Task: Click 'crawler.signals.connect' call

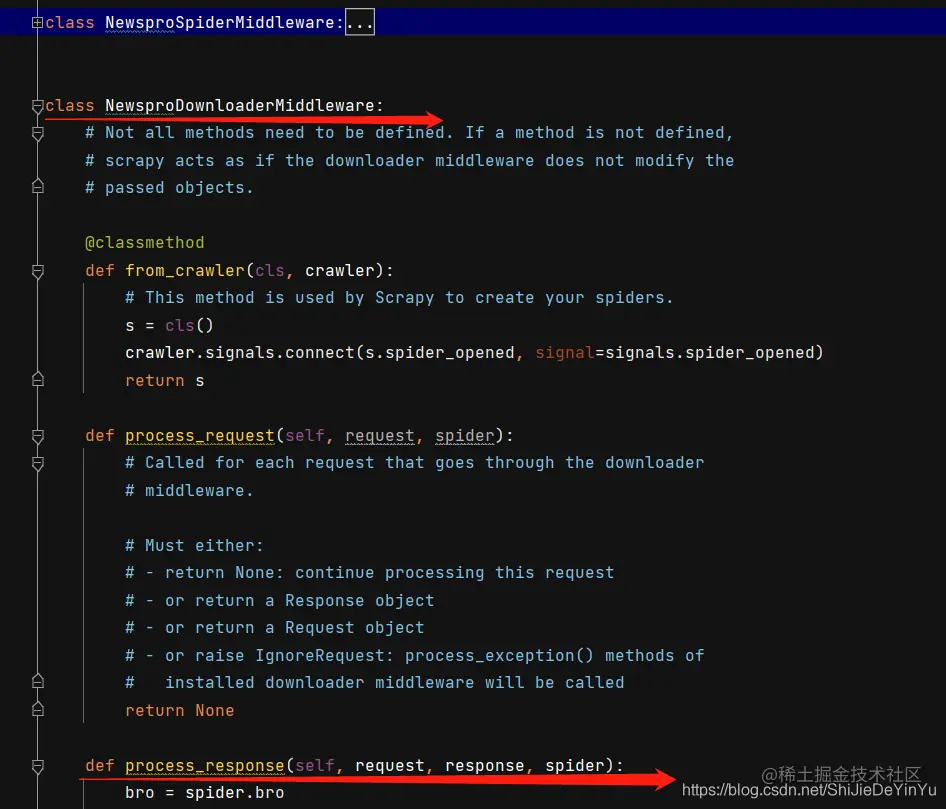Action: 240,353
